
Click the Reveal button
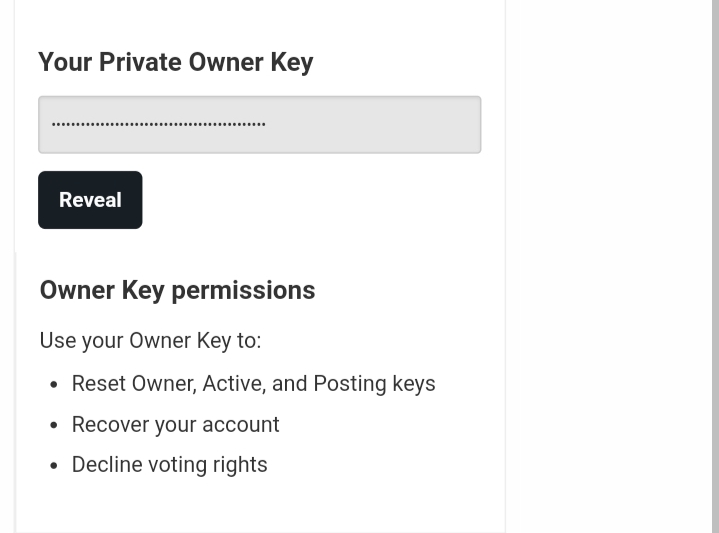tap(90, 200)
